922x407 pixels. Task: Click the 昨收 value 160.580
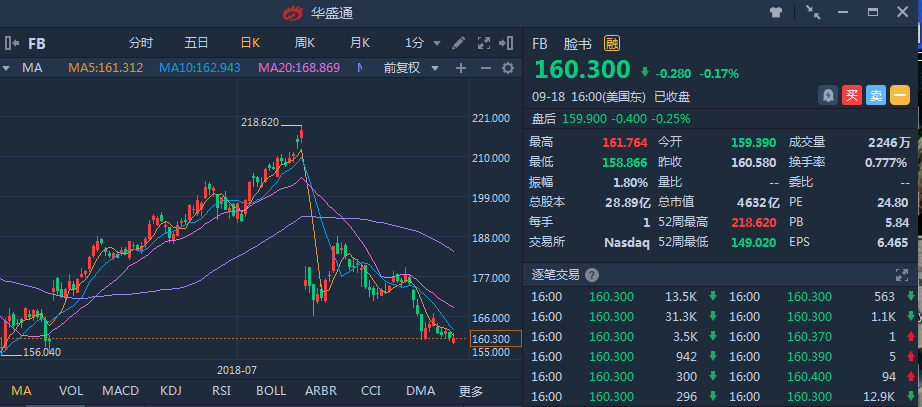755,162
